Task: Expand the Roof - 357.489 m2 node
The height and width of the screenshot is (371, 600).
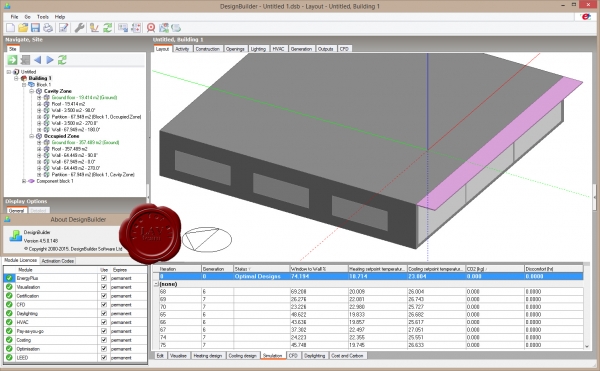Action: 39,149
